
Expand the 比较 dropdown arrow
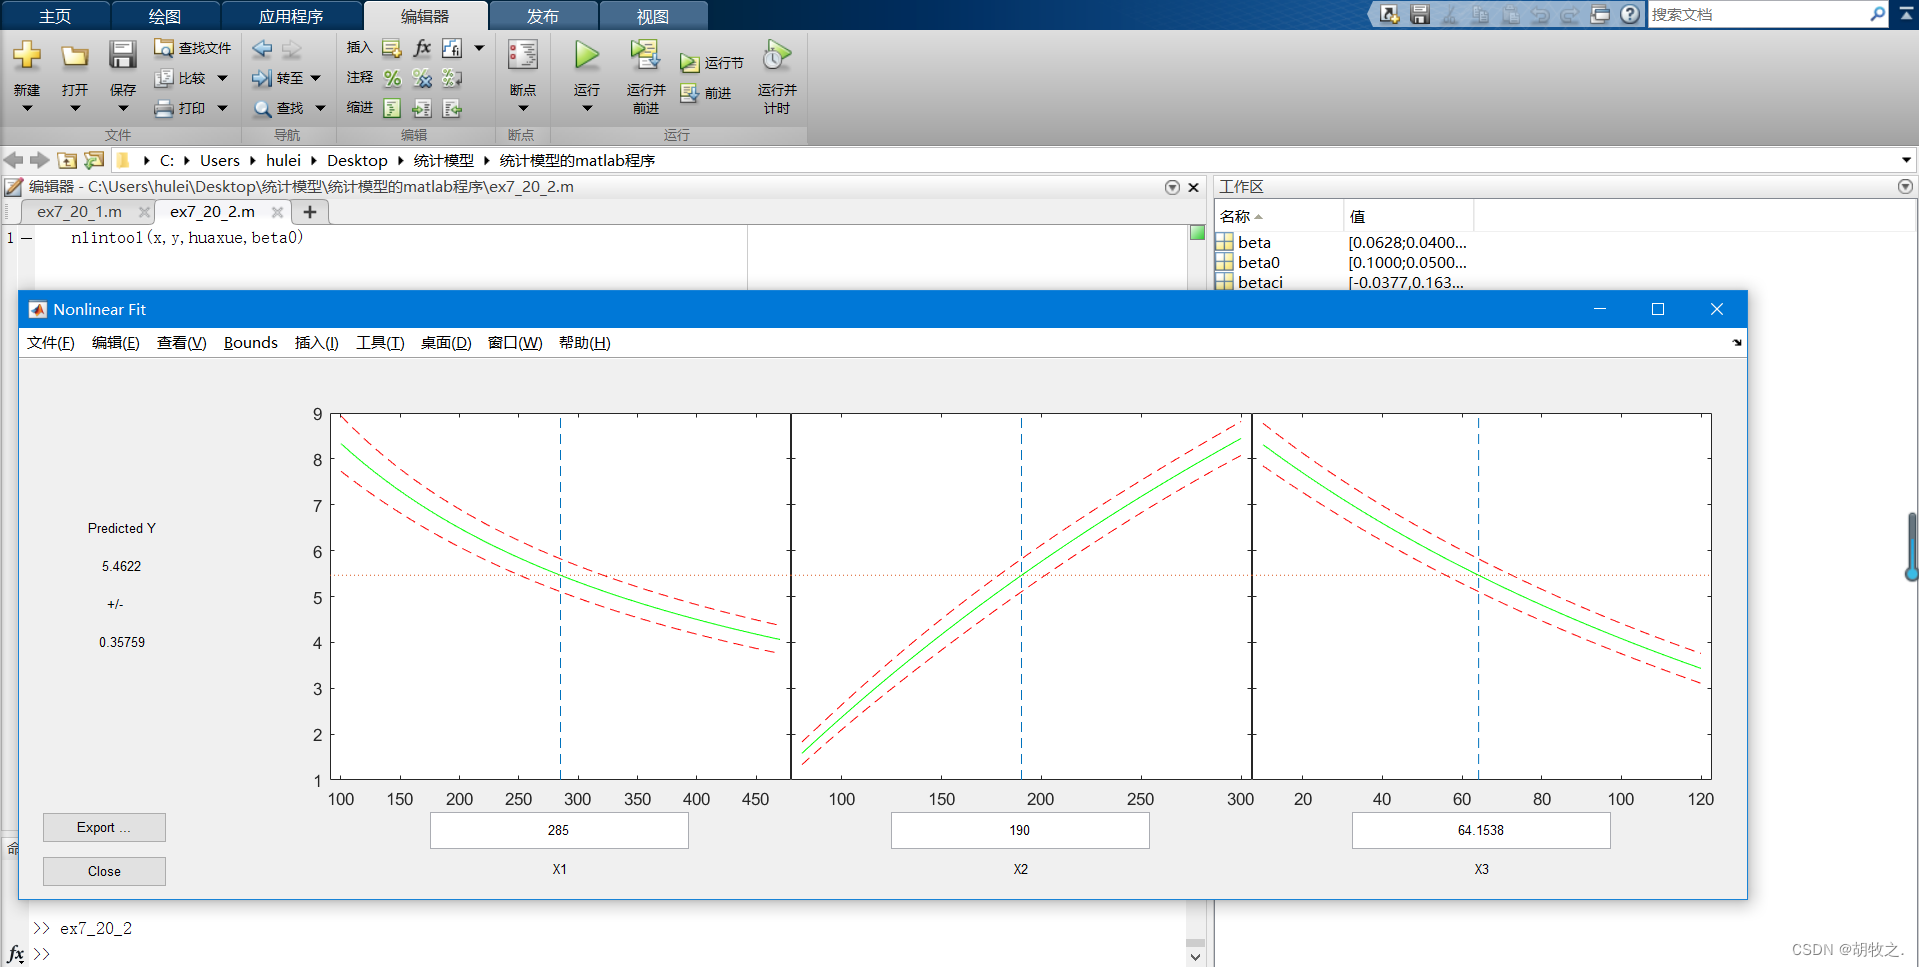coord(222,78)
